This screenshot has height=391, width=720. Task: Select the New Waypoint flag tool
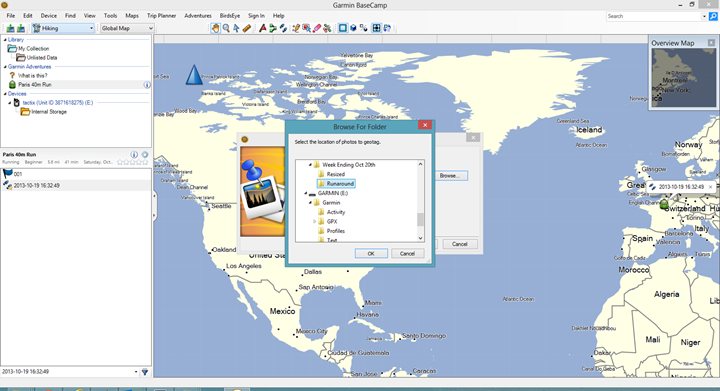[x=263, y=28]
